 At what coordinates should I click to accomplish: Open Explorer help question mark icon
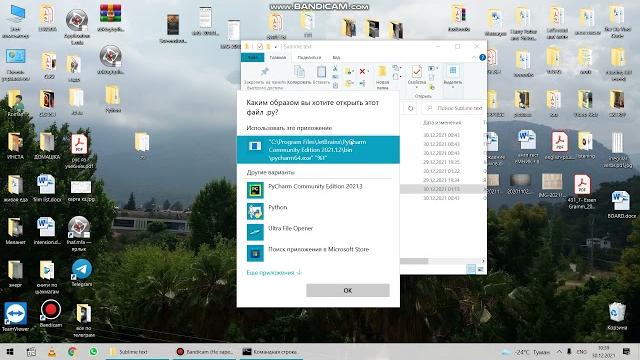click(482, 58)
